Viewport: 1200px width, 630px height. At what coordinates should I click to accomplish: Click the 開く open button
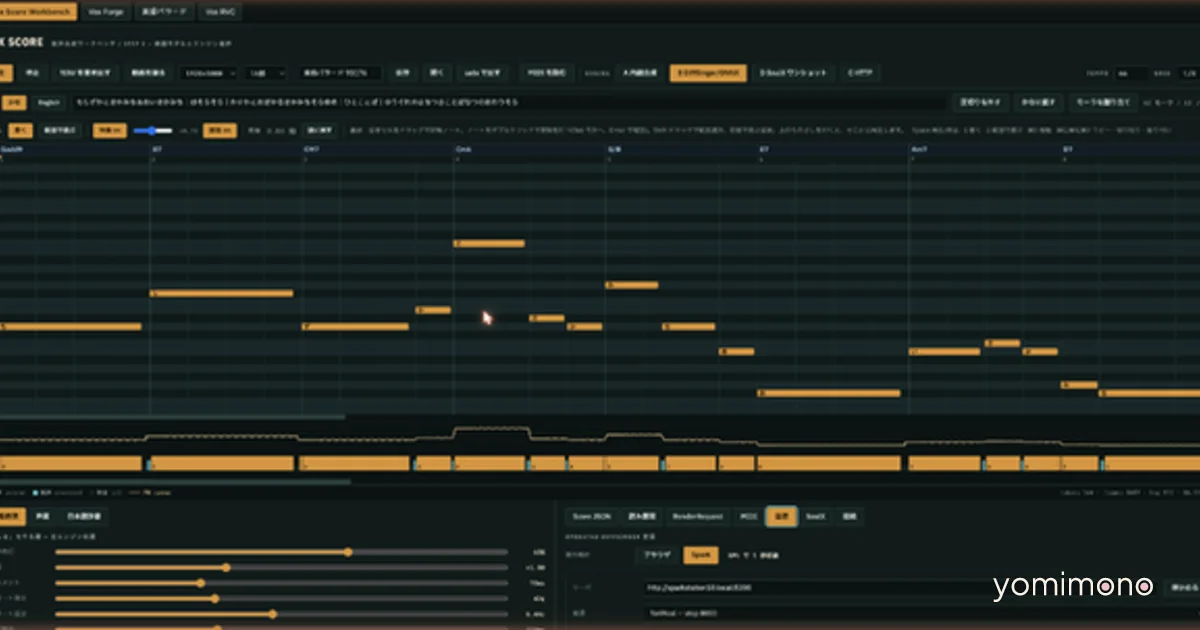tap(437, 73)
